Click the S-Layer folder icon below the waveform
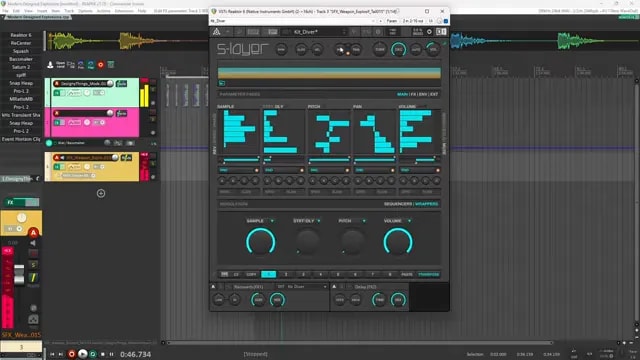The width and height of the screenshot is (640, 360). 222,83
